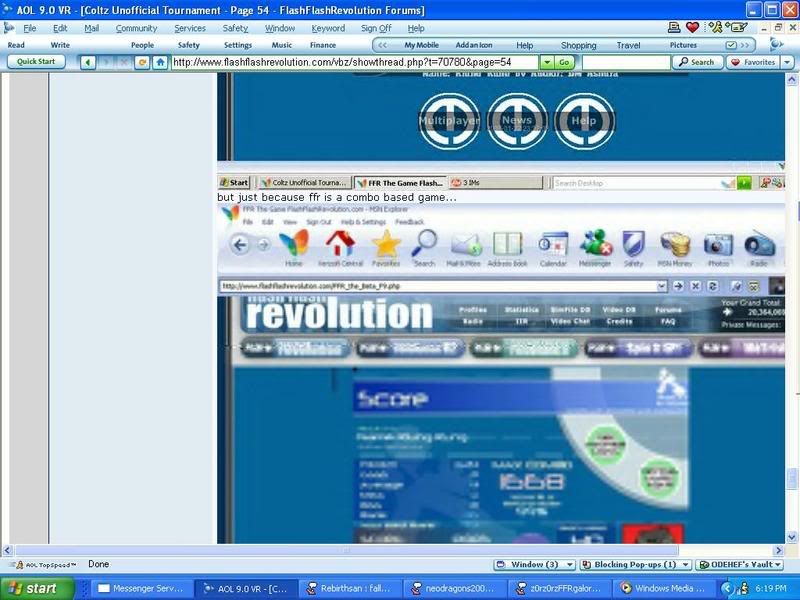Reload the page with the Refresh icon
Viewport: 800px width, 600px height.
(142, 62)
